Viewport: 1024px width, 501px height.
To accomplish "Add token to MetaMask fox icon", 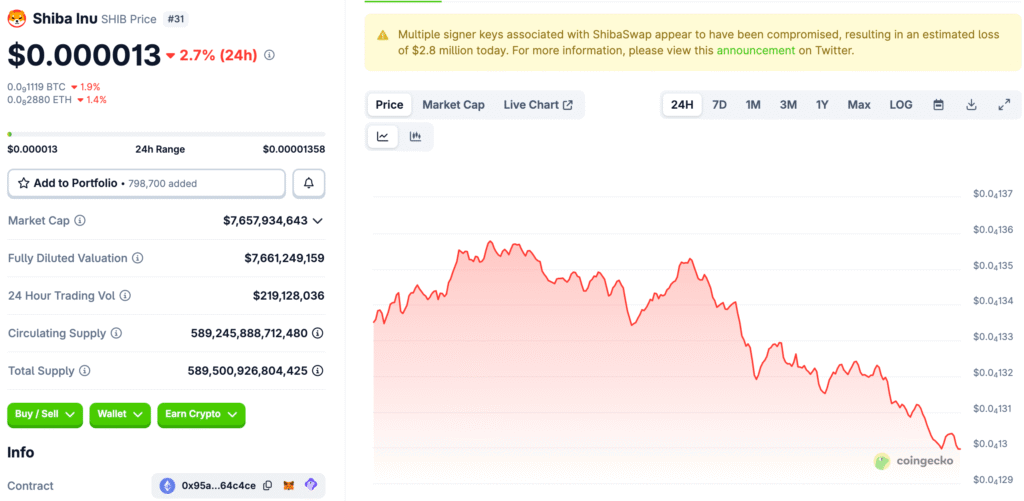I will 289,486.
